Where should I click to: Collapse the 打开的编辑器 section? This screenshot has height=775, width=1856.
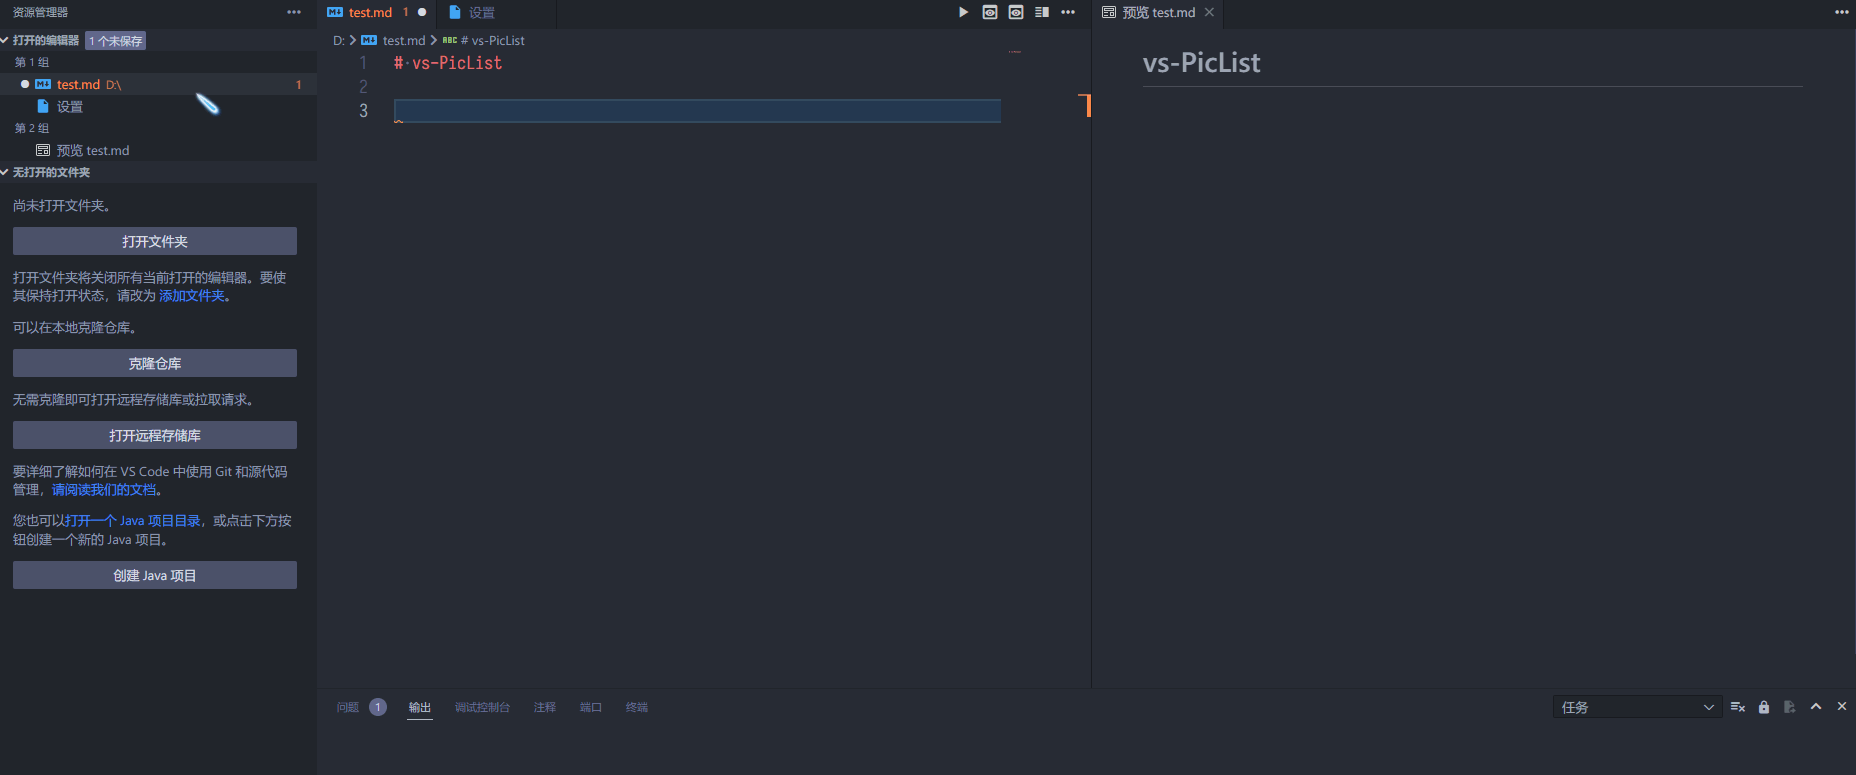pyautogui.click(x=46, y=40)
